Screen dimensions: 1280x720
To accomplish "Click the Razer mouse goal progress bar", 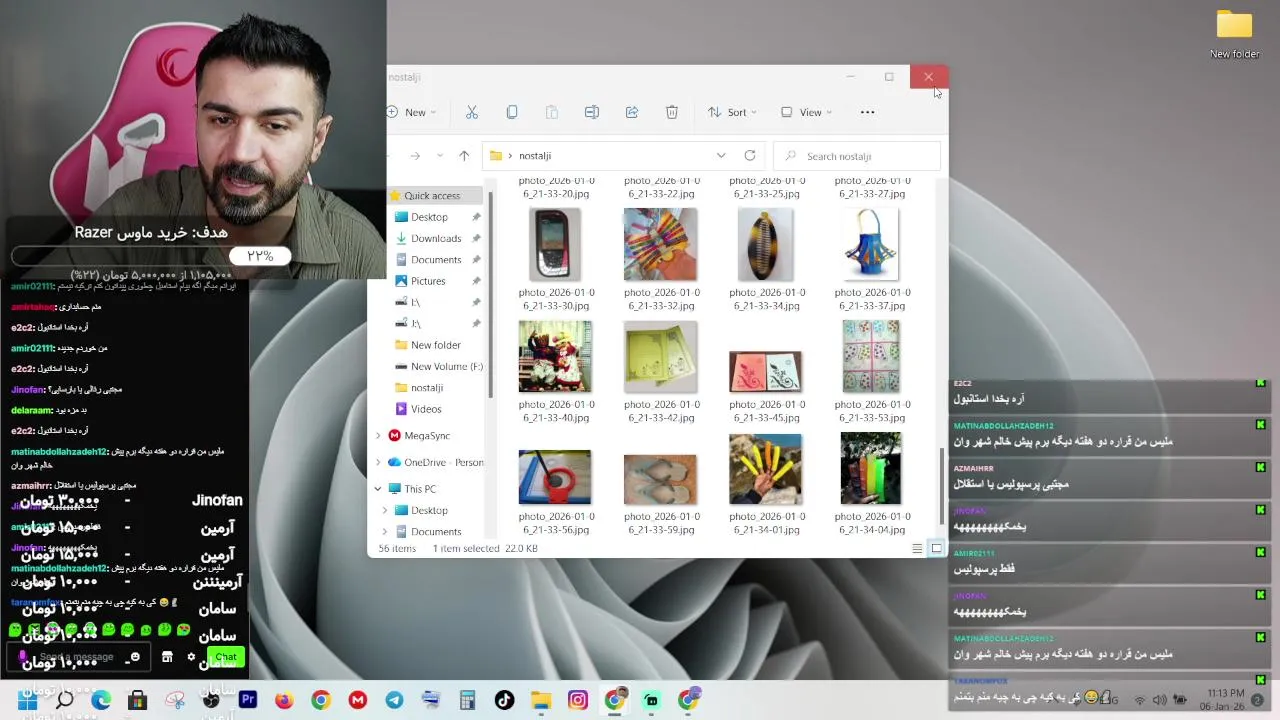I will 151,256.
